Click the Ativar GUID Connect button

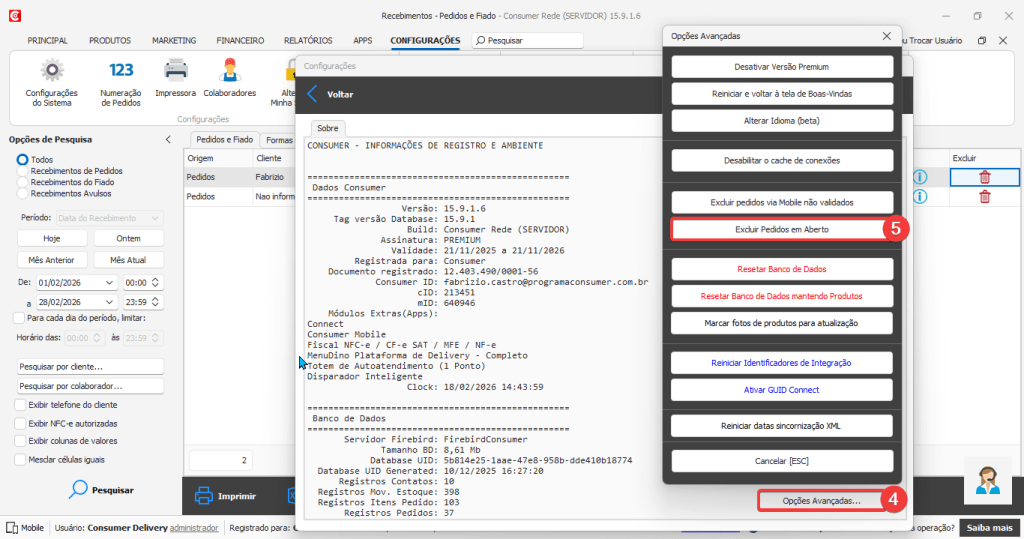782,390
